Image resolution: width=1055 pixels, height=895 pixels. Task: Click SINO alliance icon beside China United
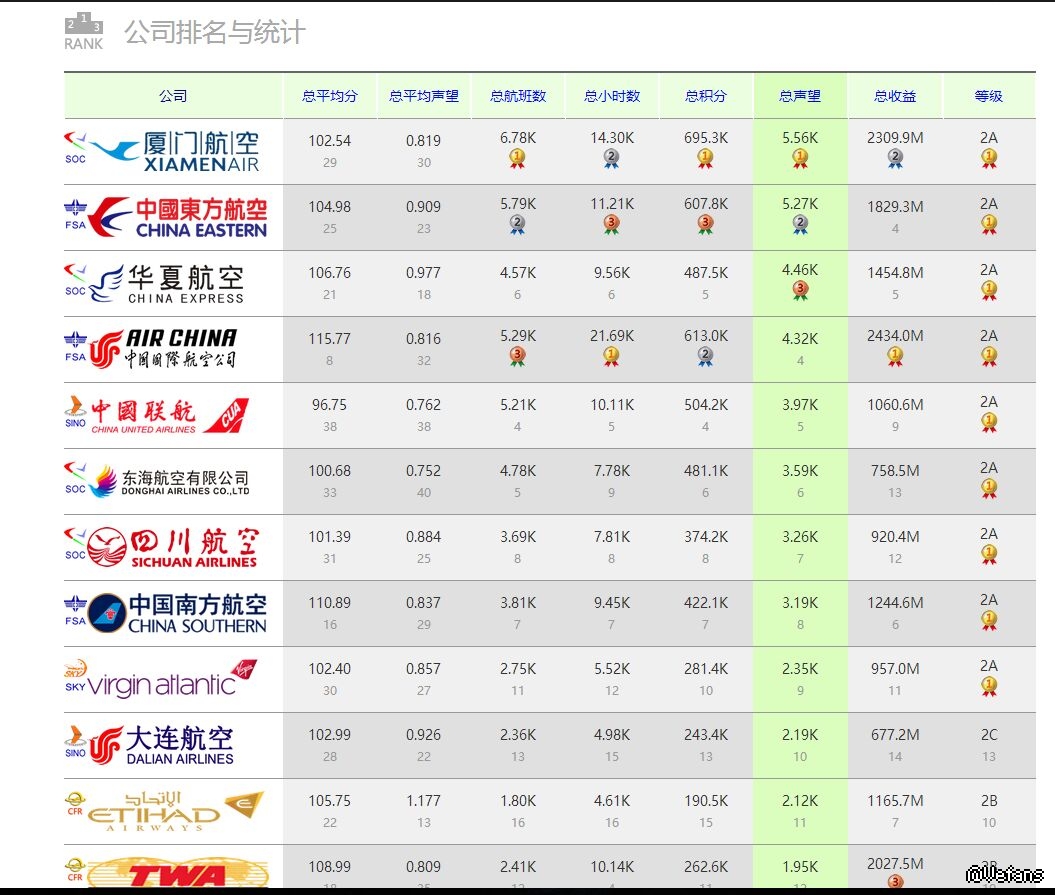(75, 412)
